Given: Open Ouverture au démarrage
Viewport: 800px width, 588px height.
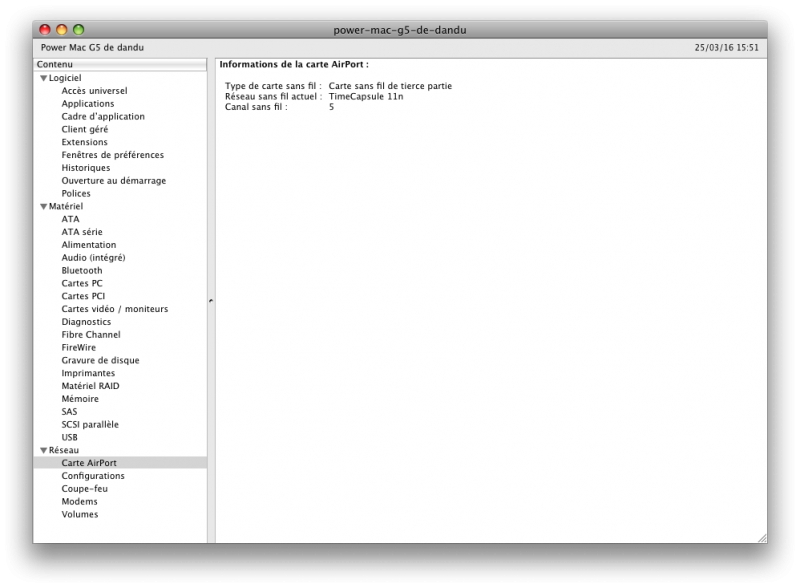Looking at the screenshot, I should (x=114, y=181).
